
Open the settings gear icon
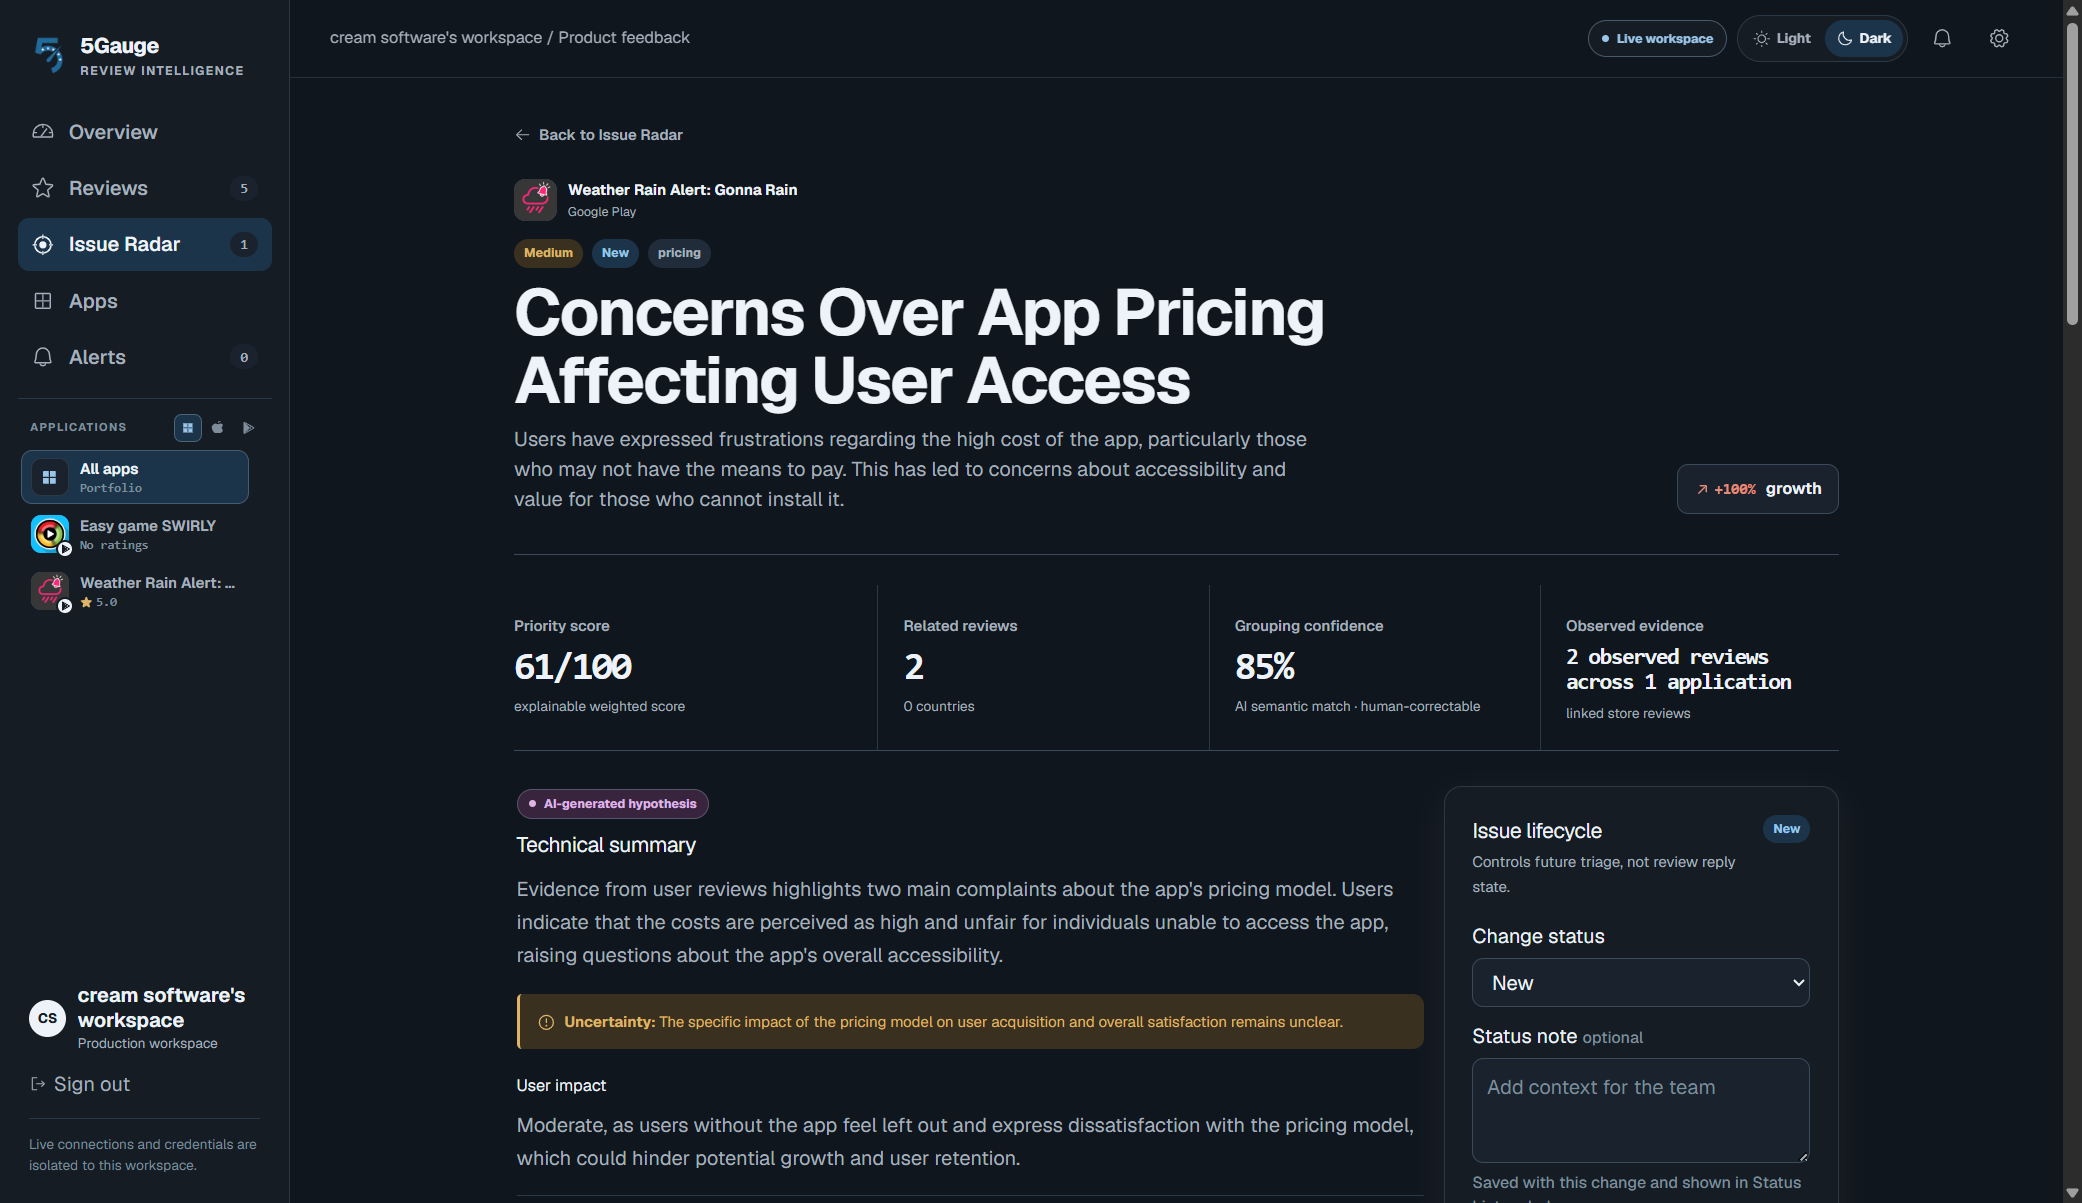tap(1999, 38)
